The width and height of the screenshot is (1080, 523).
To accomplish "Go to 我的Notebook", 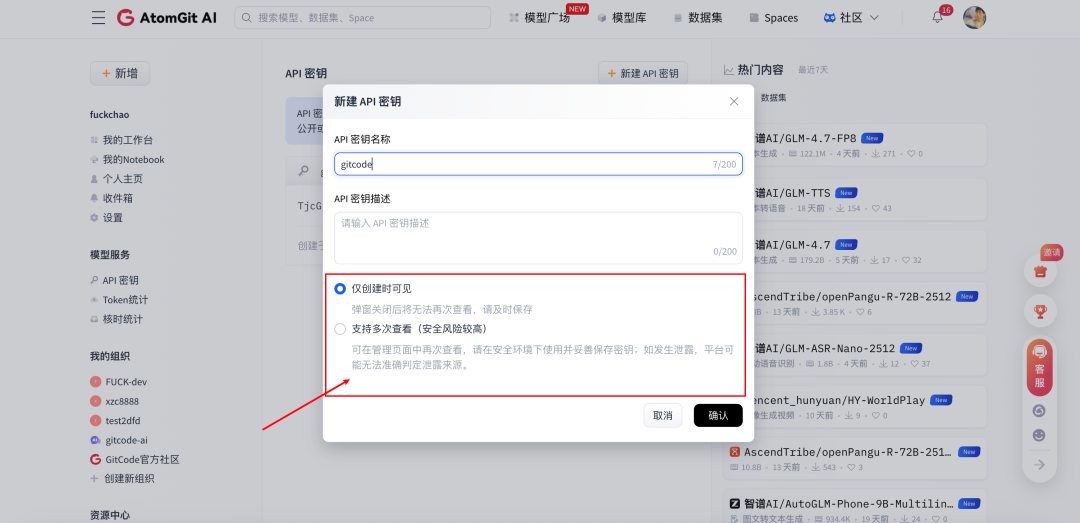I will 127,159.
